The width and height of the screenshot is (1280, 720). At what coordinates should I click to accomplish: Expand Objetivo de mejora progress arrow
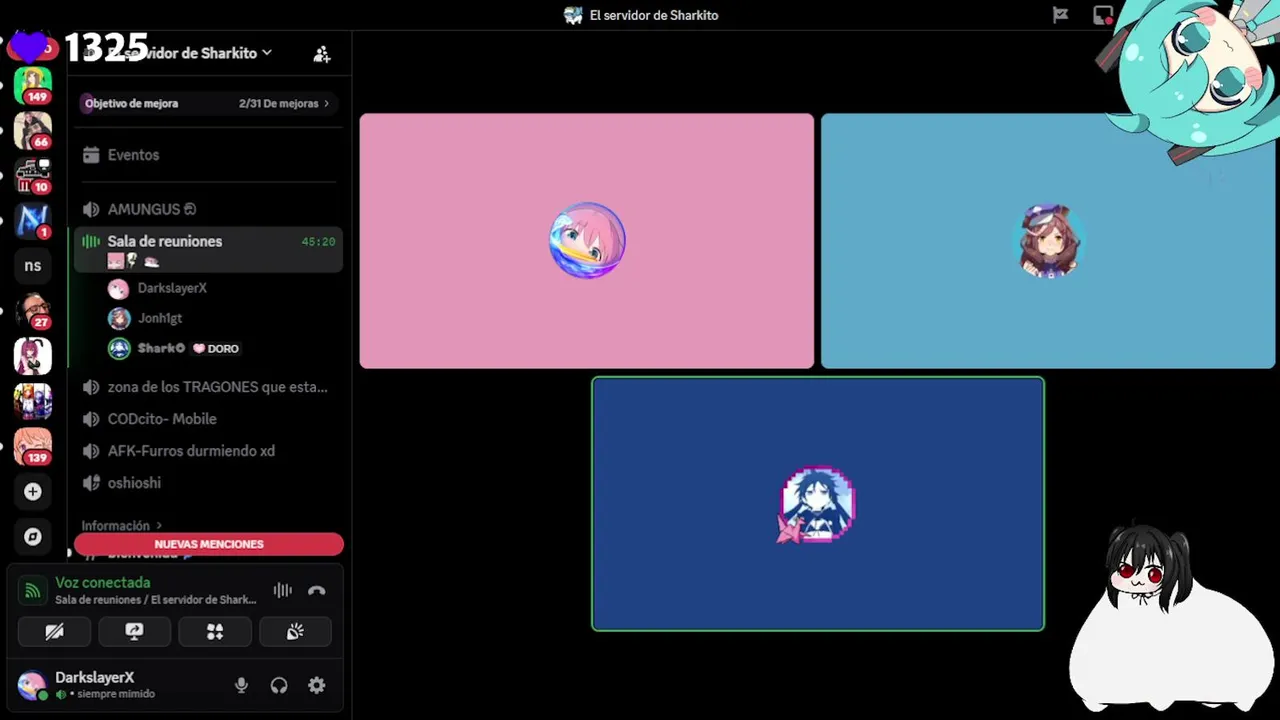326,103
